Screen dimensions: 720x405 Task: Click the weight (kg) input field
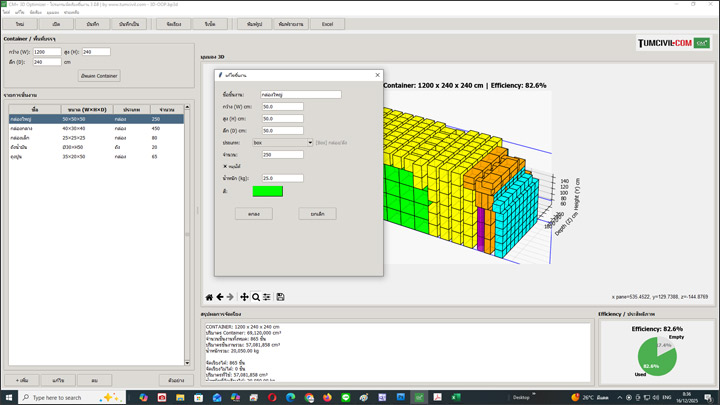(282, 178)
